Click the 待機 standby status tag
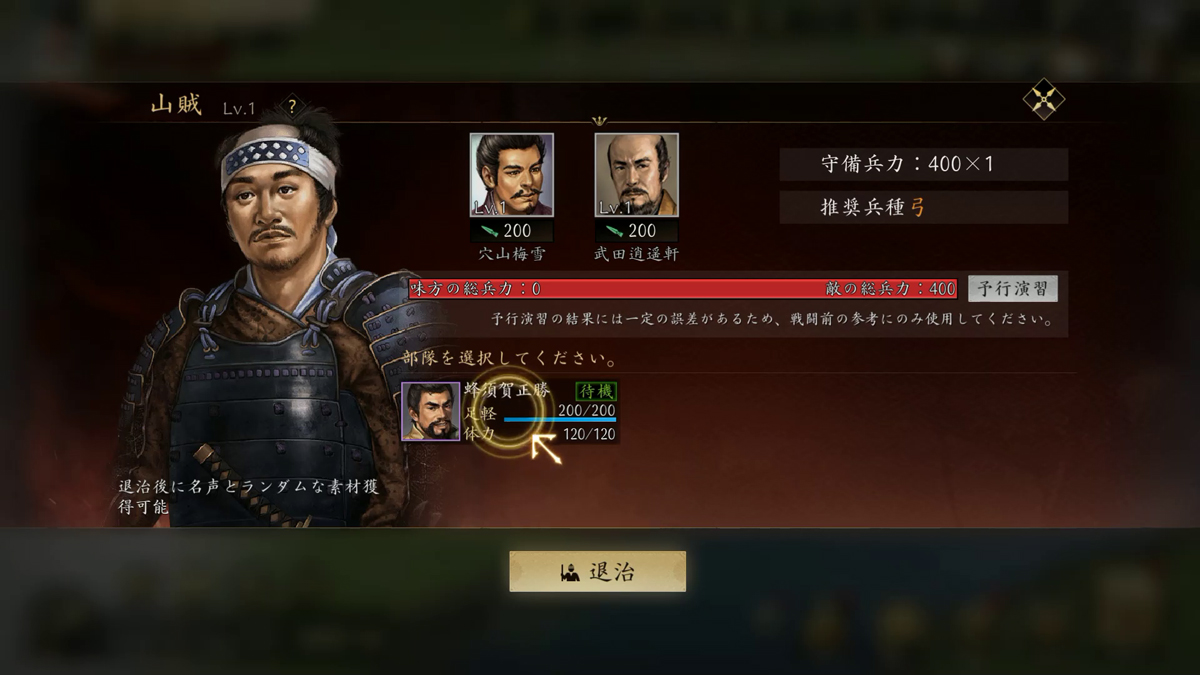The height and width of the screenshot is (675, 1200). coord(596,392)
